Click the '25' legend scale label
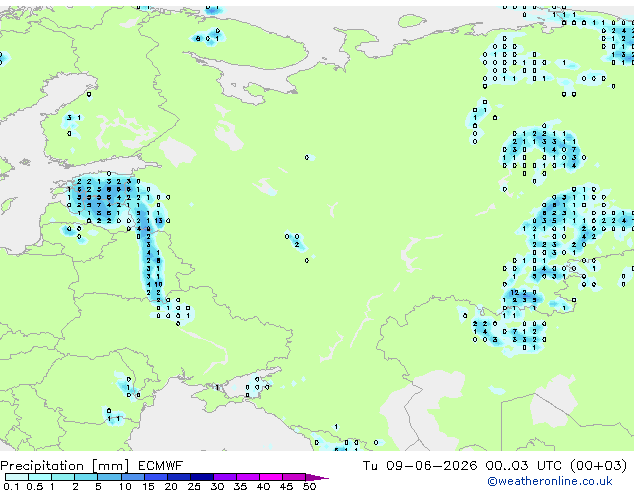 (194, 486)
